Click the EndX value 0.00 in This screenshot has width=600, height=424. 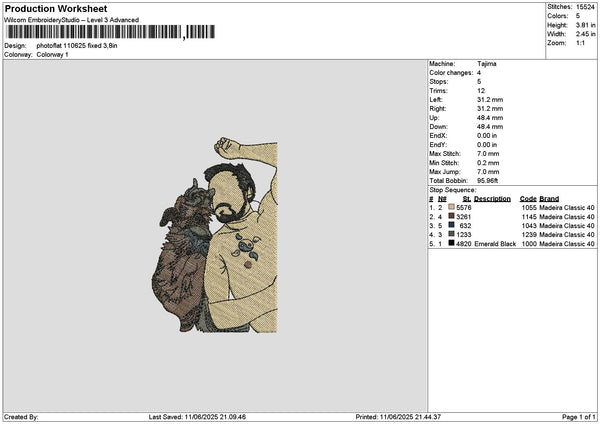pyautogui.click(x=487, y=136)
